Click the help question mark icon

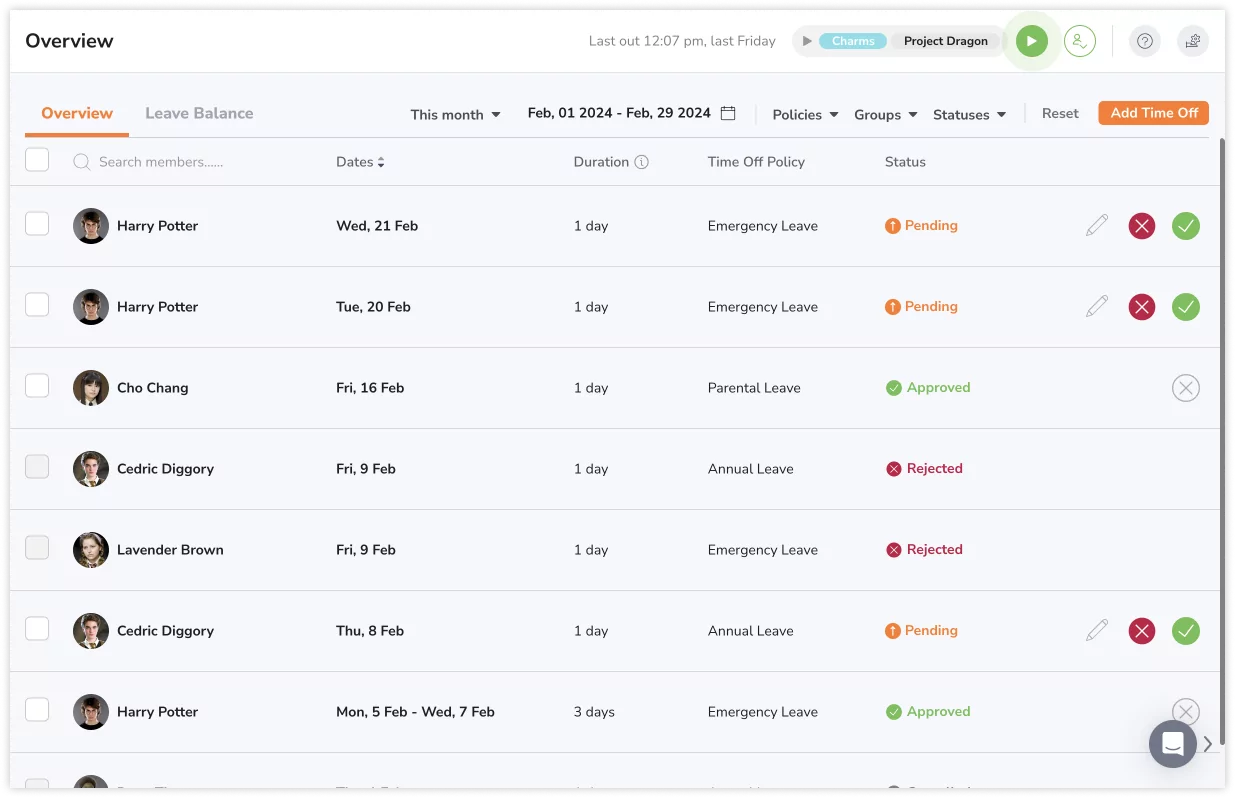pyautogui.click(x=1145, y=41)
